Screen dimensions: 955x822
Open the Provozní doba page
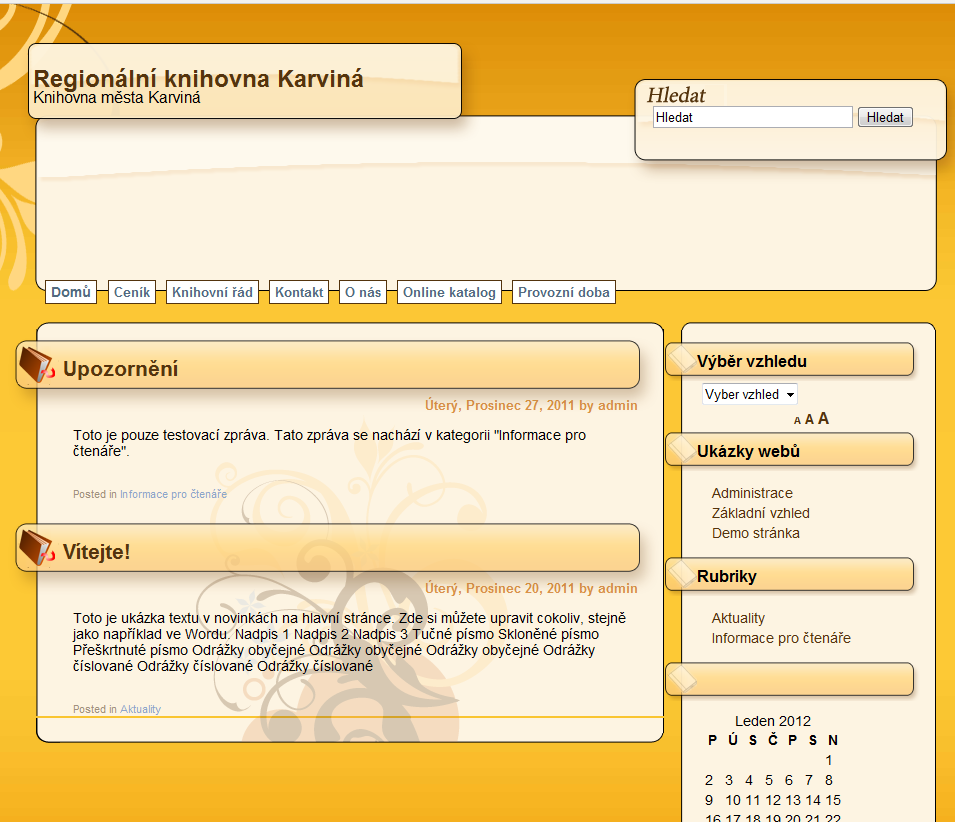coord(563,292)
